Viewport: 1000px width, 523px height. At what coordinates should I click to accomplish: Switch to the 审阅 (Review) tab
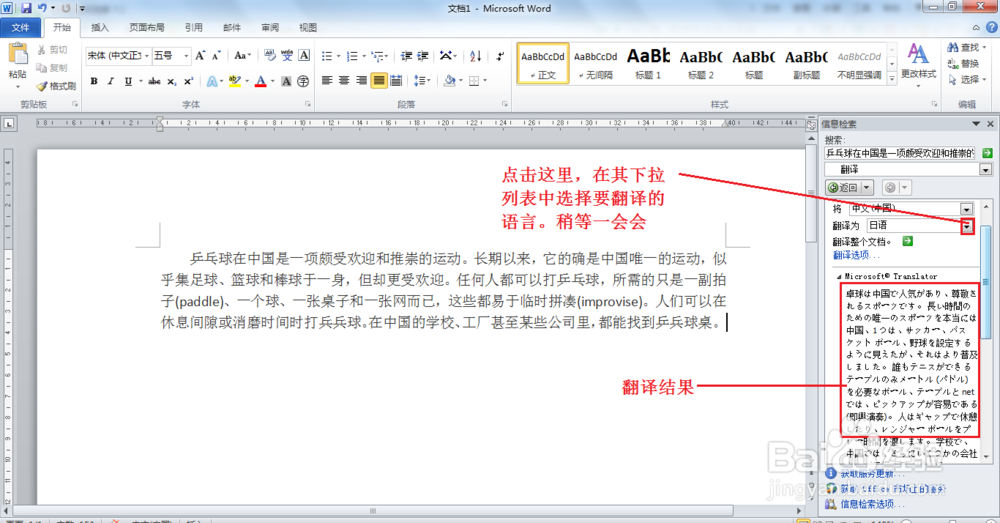(270, 27)
